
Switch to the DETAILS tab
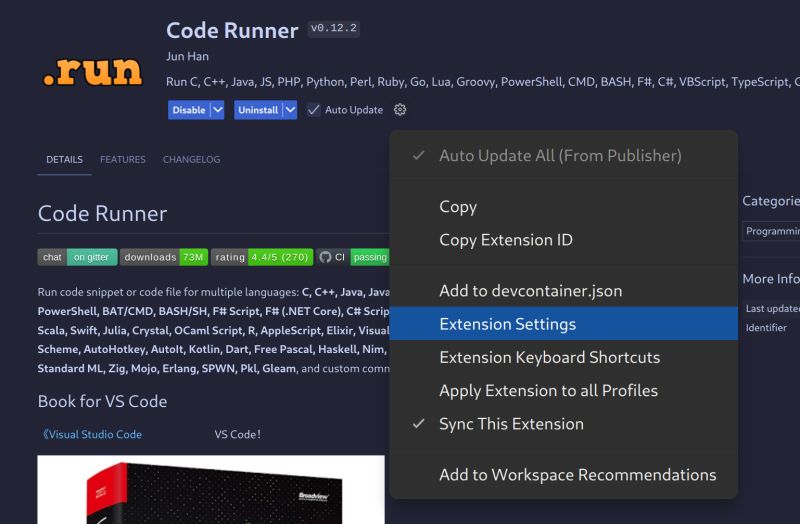(64, 160)
